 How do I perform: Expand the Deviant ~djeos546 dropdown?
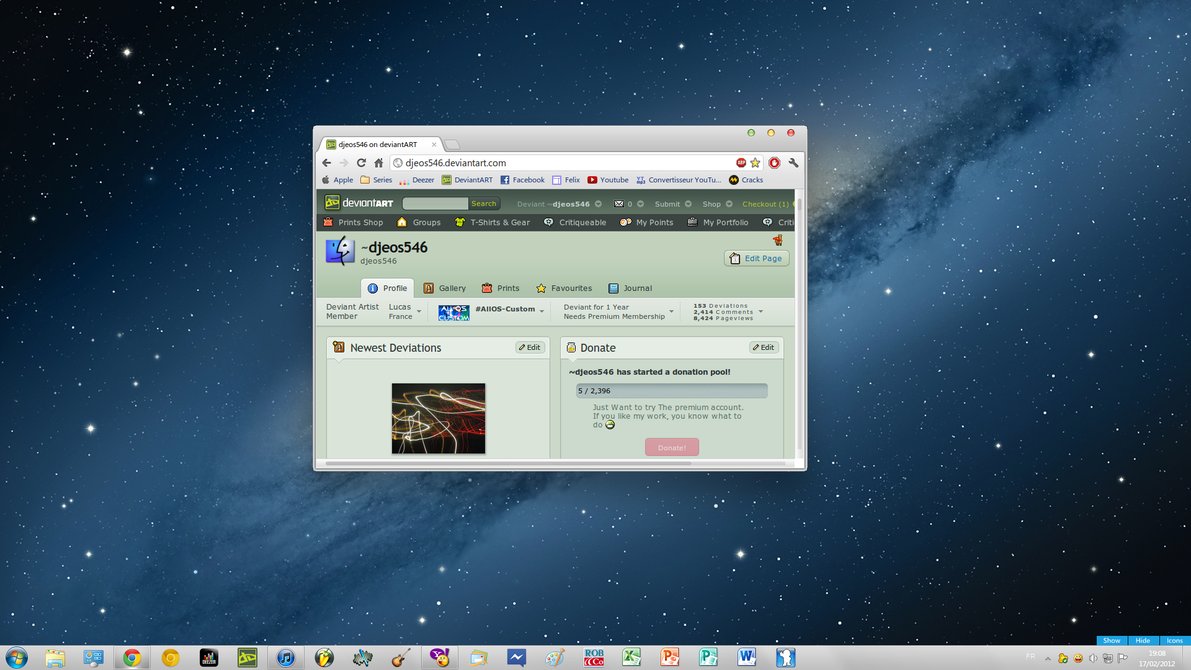click(x=598, y=204)
